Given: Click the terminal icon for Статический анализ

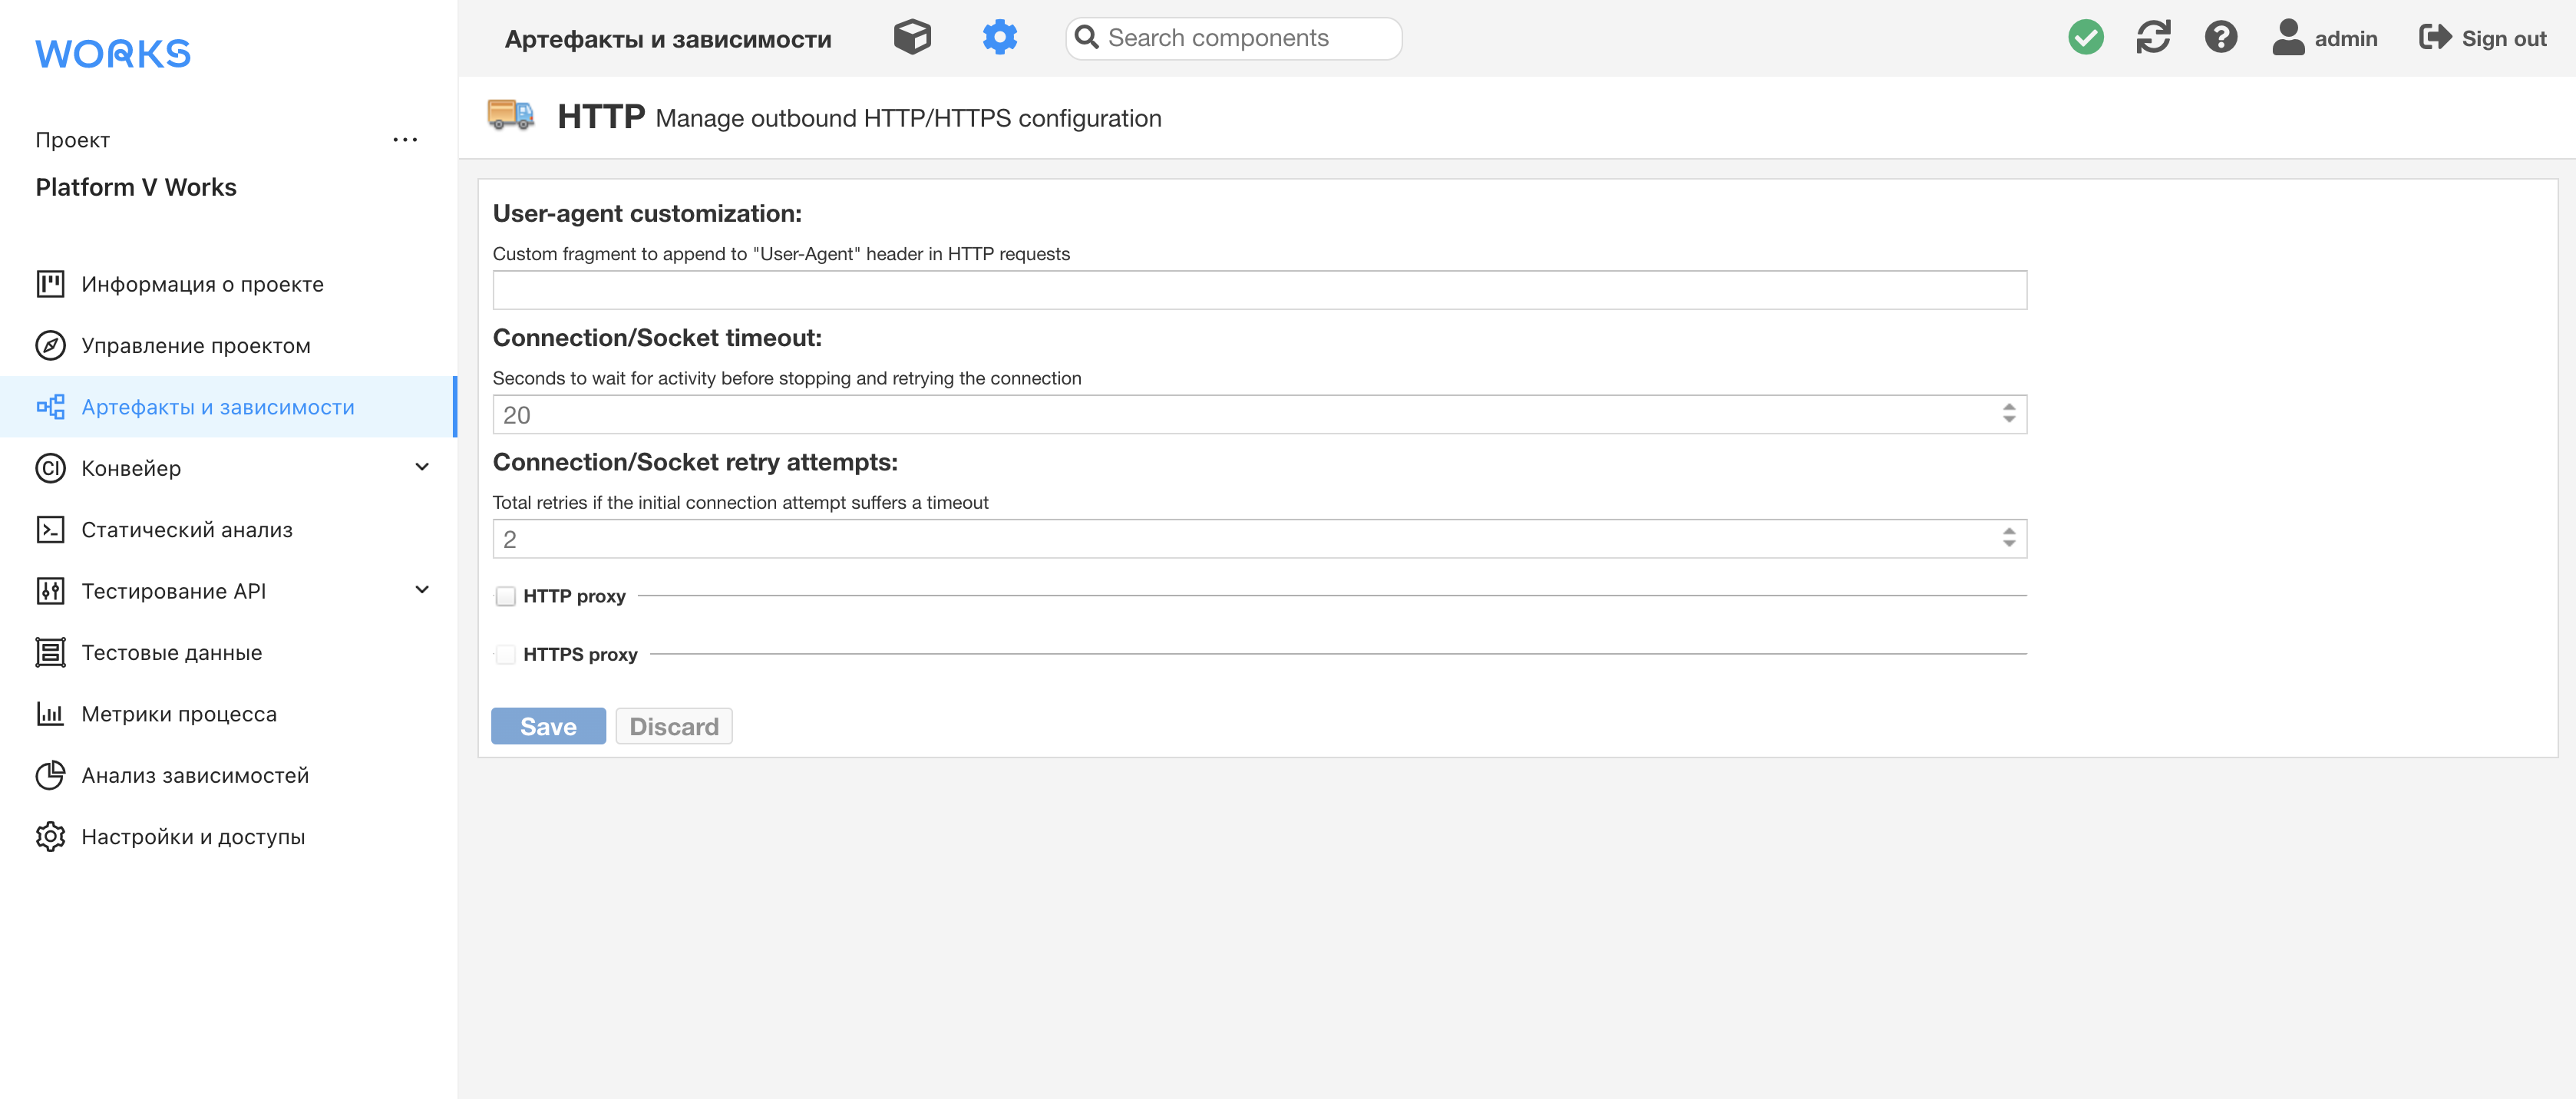Looking at the screenshot, I should (50, 529).
